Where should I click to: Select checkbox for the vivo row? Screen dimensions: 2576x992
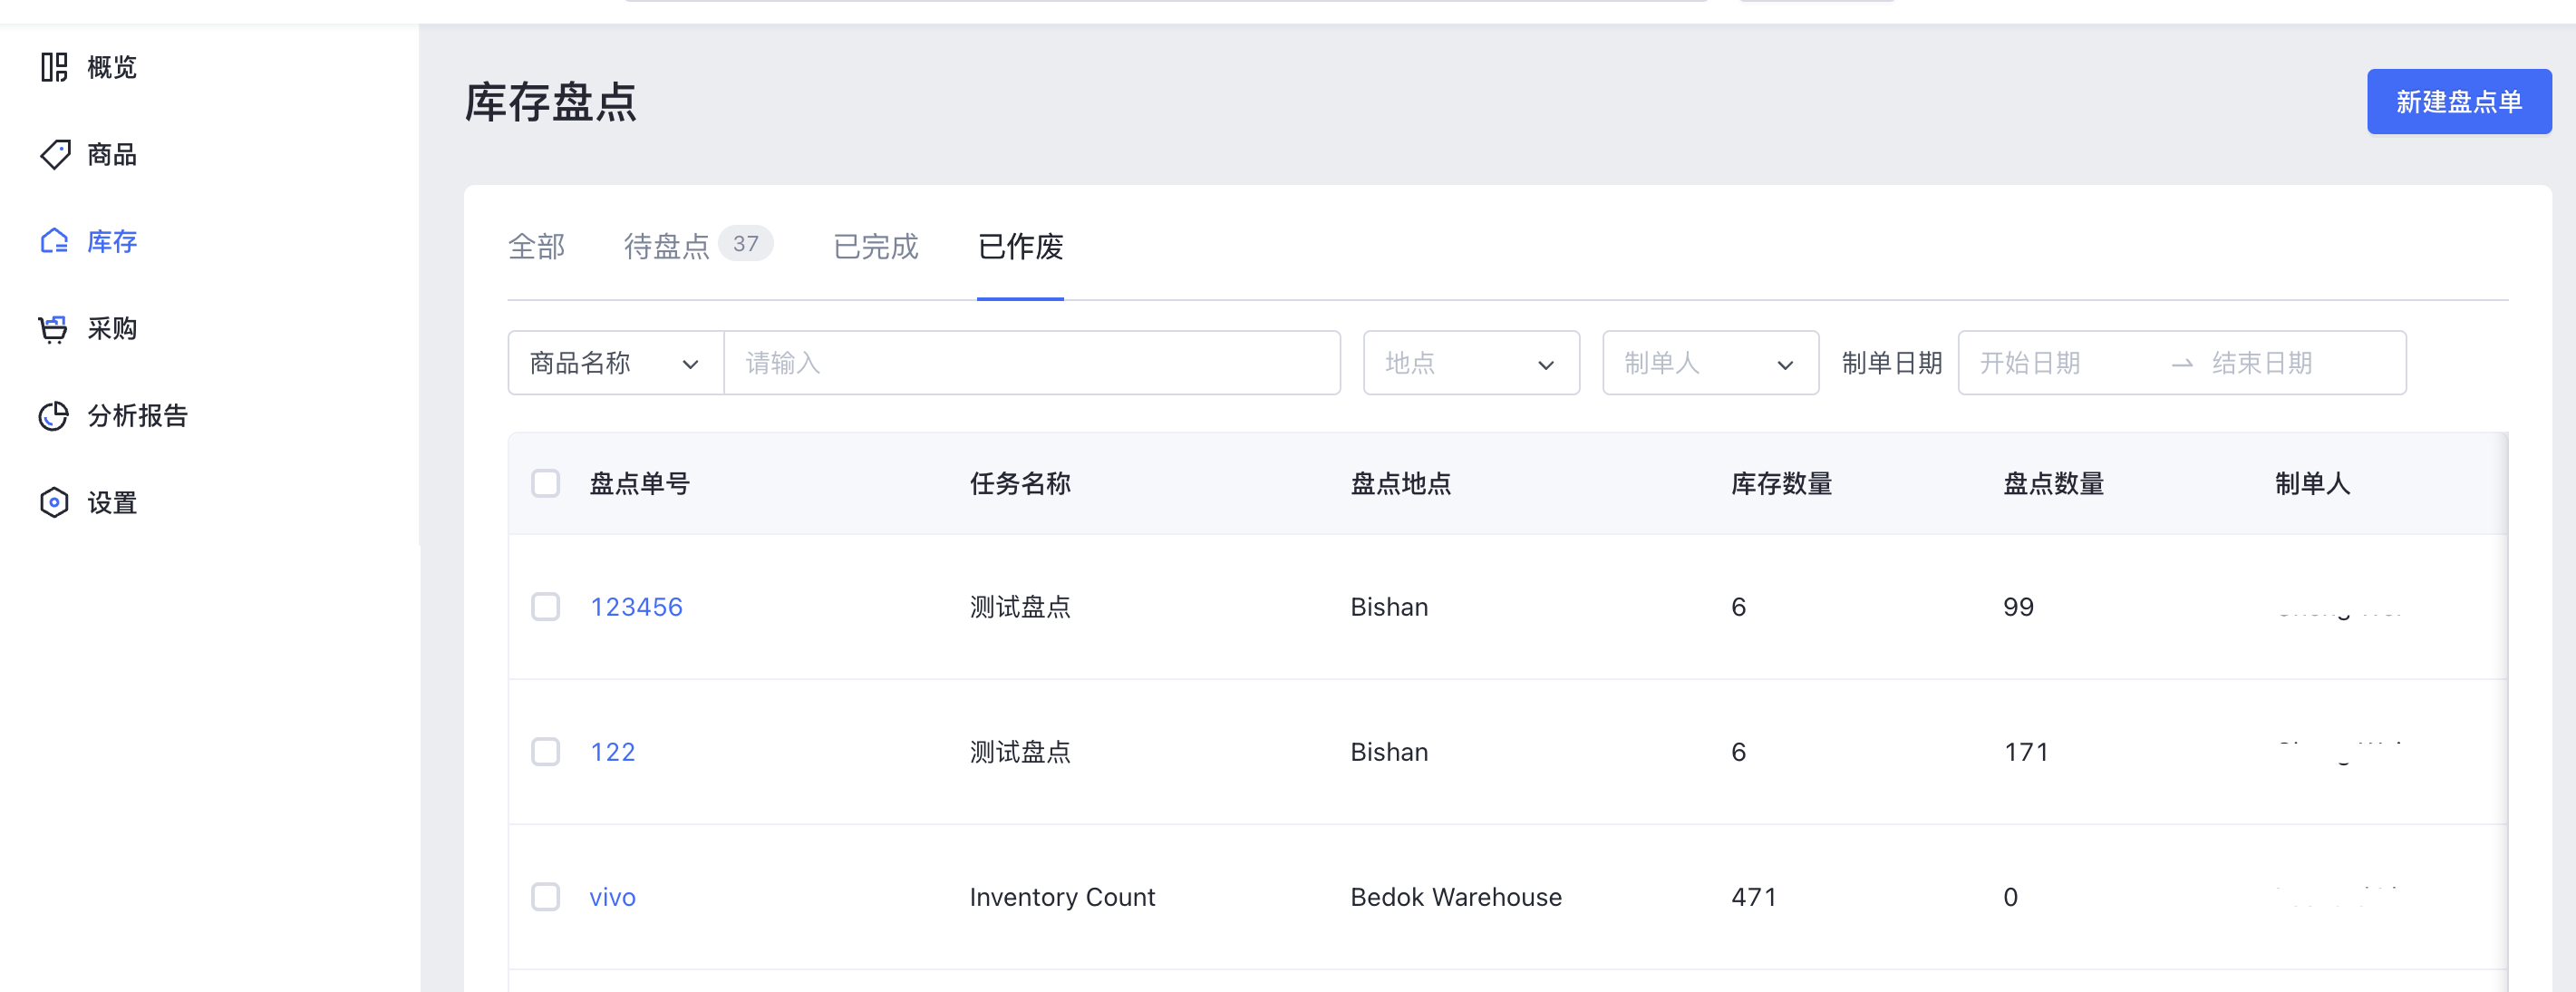[545, 897]
